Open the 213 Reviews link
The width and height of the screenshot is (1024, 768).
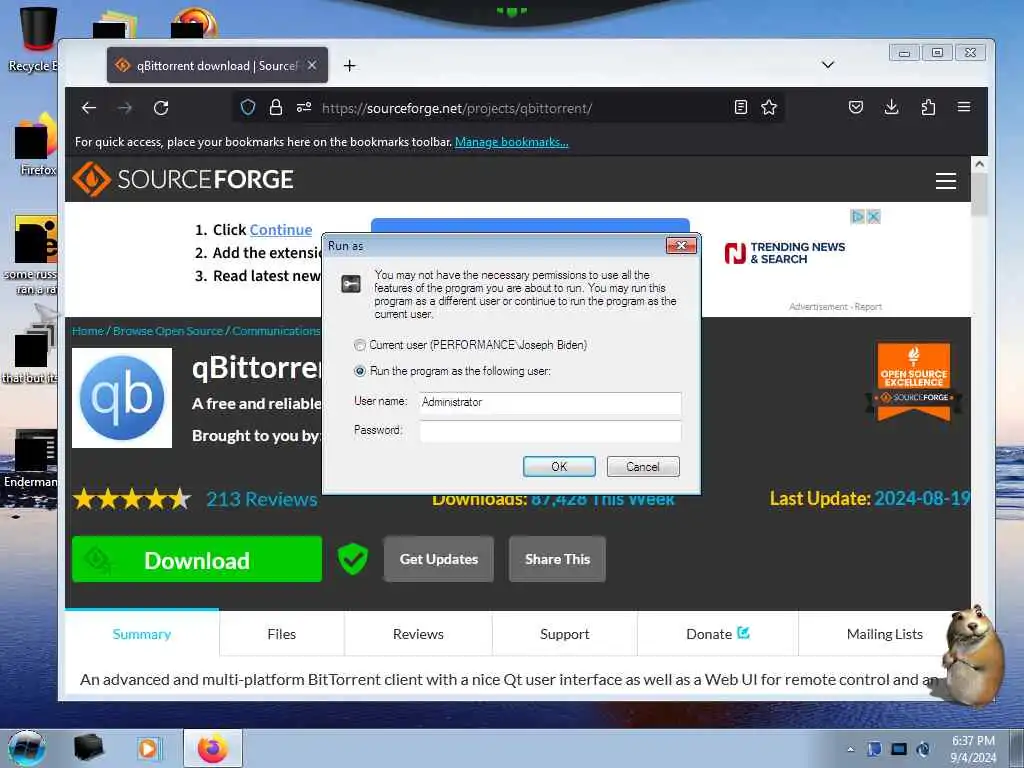point(262,499)
